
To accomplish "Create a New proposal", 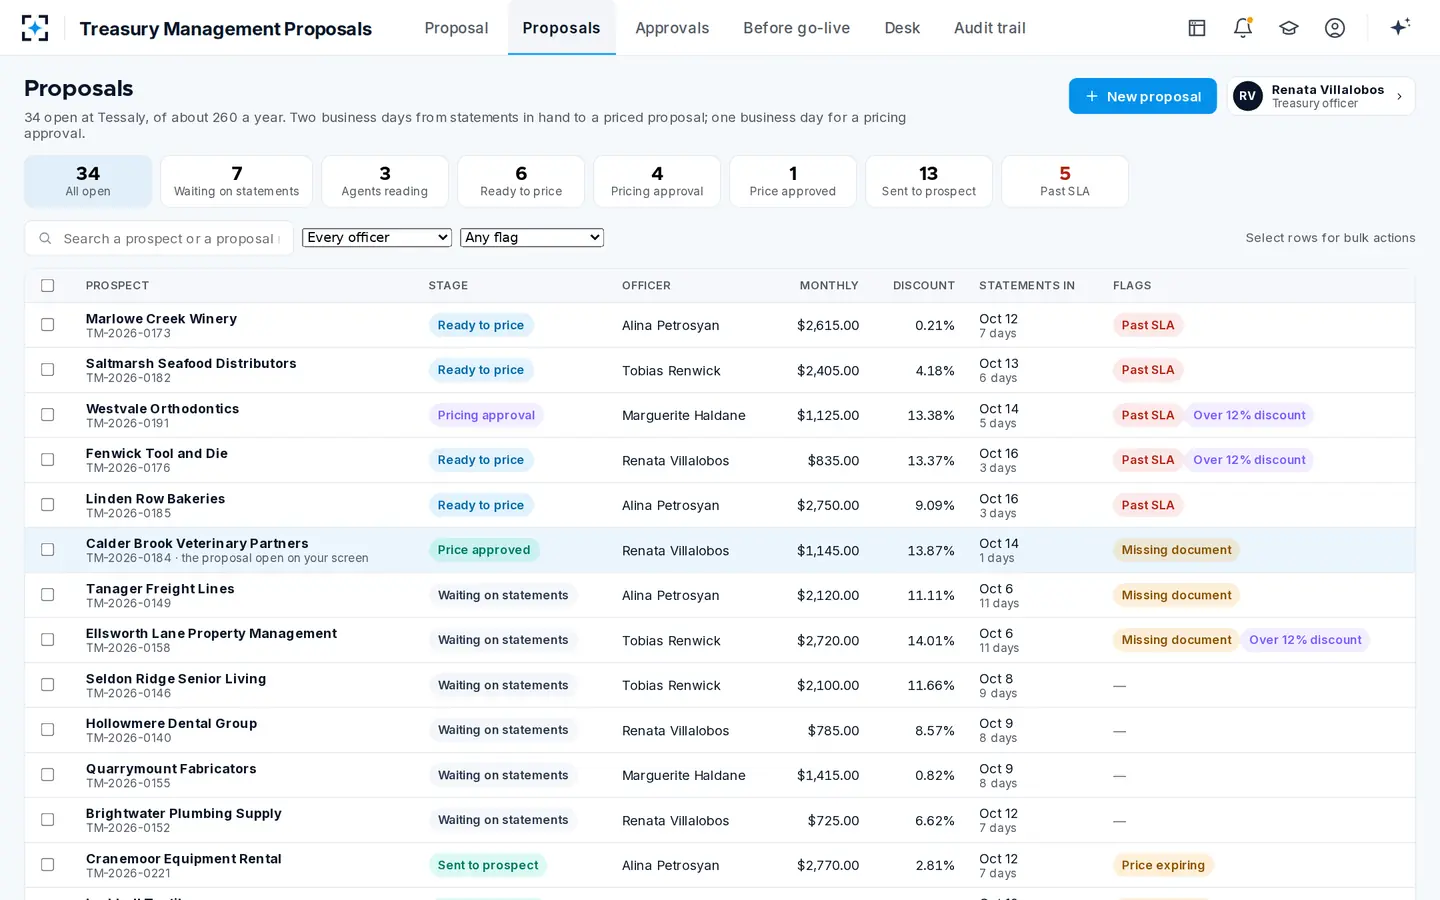I will [1143, 96].
